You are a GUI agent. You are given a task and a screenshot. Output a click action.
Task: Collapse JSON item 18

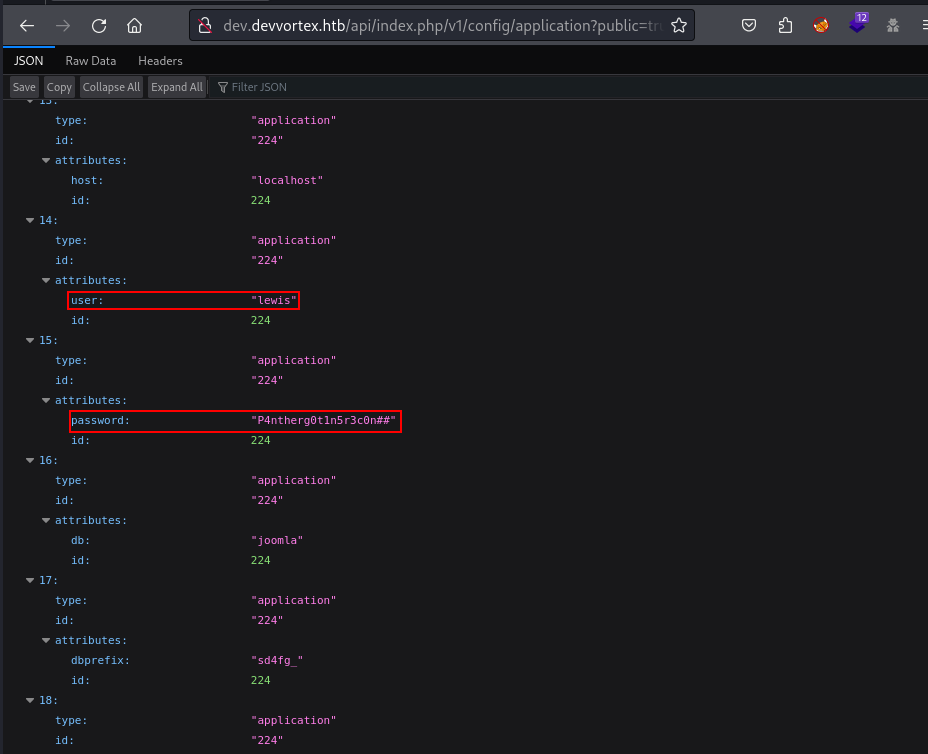coord(30,701)
